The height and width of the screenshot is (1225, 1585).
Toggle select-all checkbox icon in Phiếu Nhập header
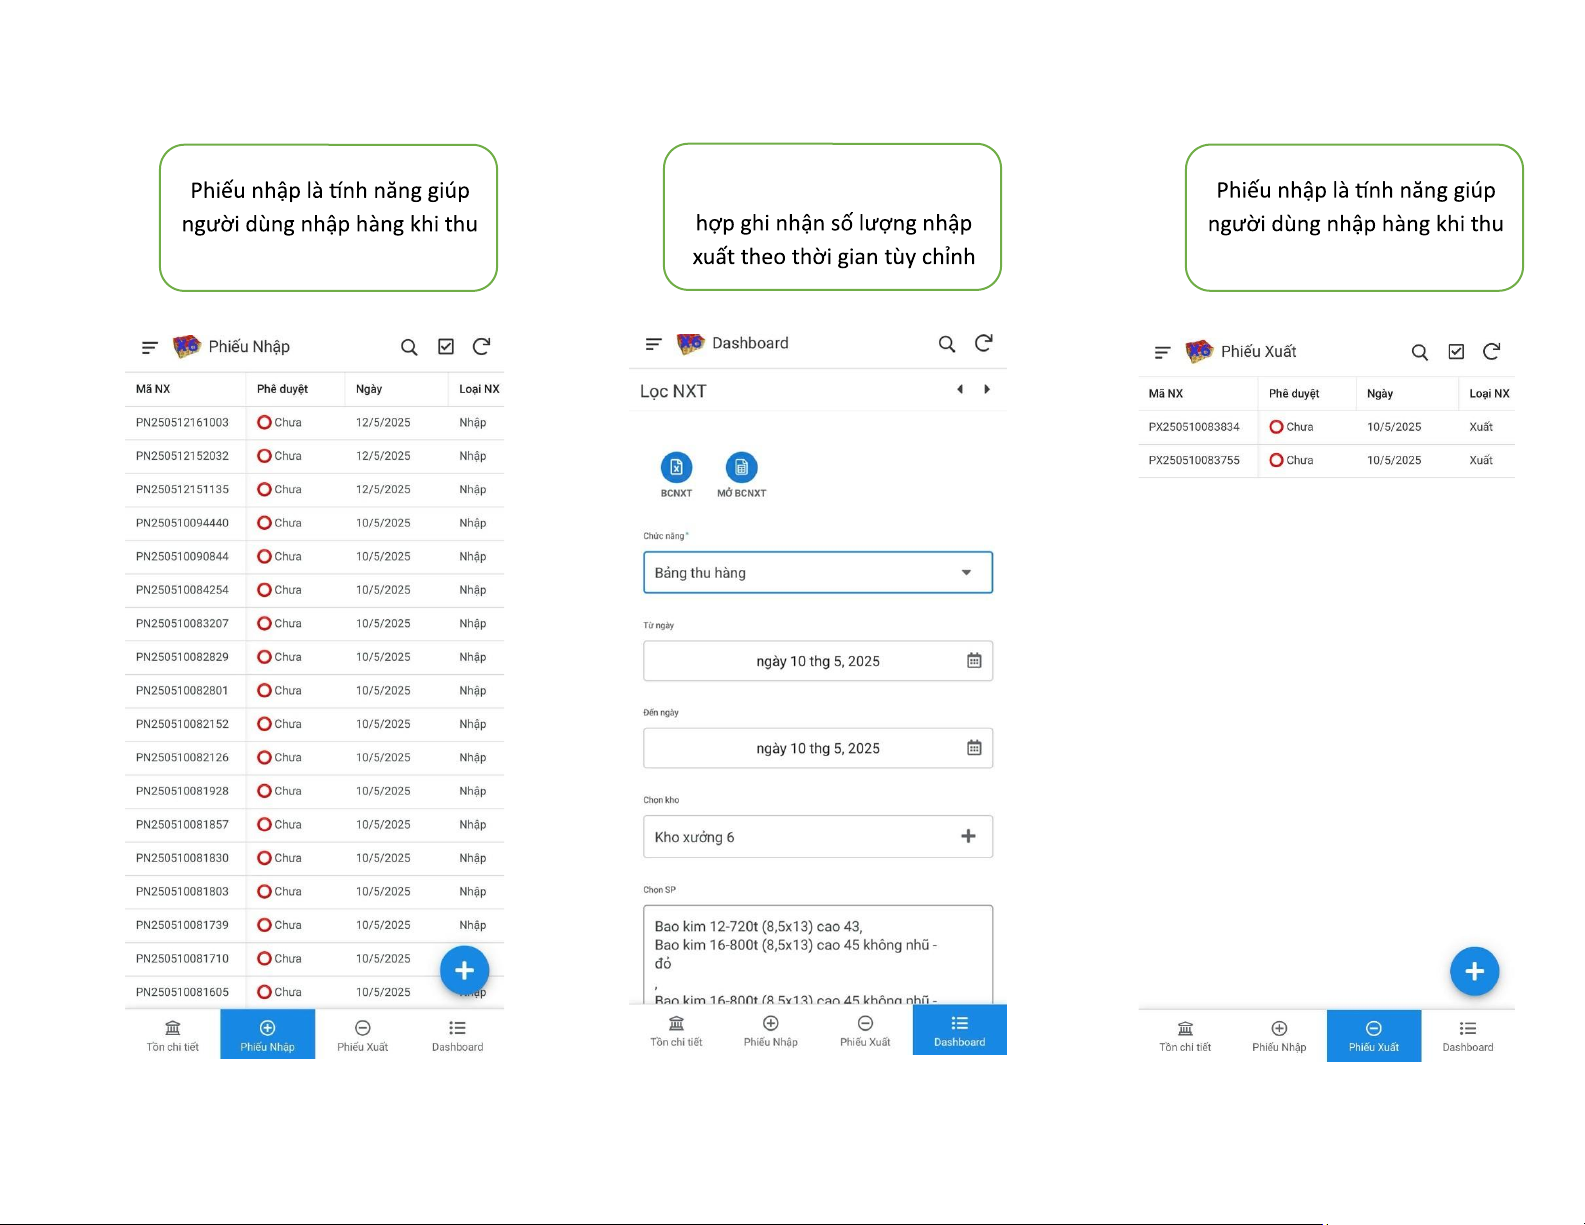(446, 347)
